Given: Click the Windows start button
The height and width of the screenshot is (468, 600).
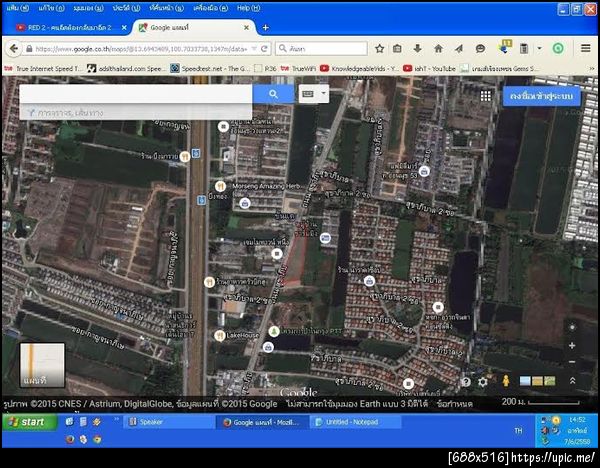Looking at the screenshot, I should (x=30, y=422).
